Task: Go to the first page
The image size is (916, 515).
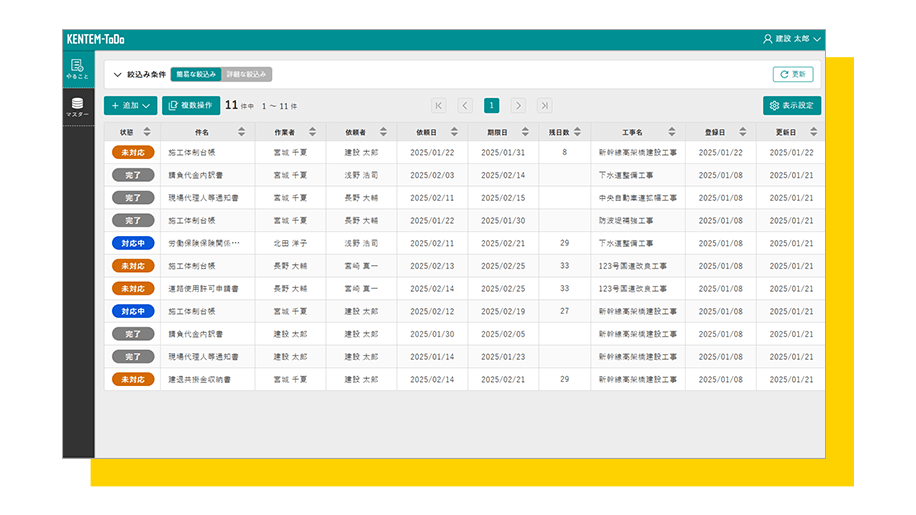Action: (439, 105)
